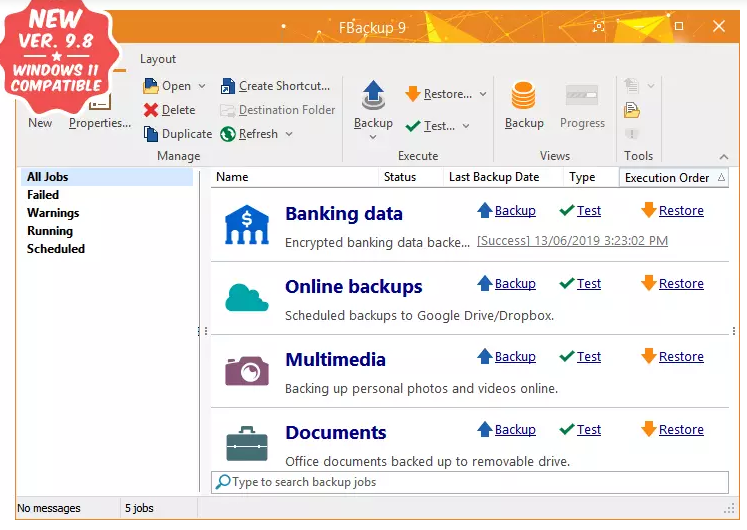Show Scheduled jobs

(x=56, y=249)
